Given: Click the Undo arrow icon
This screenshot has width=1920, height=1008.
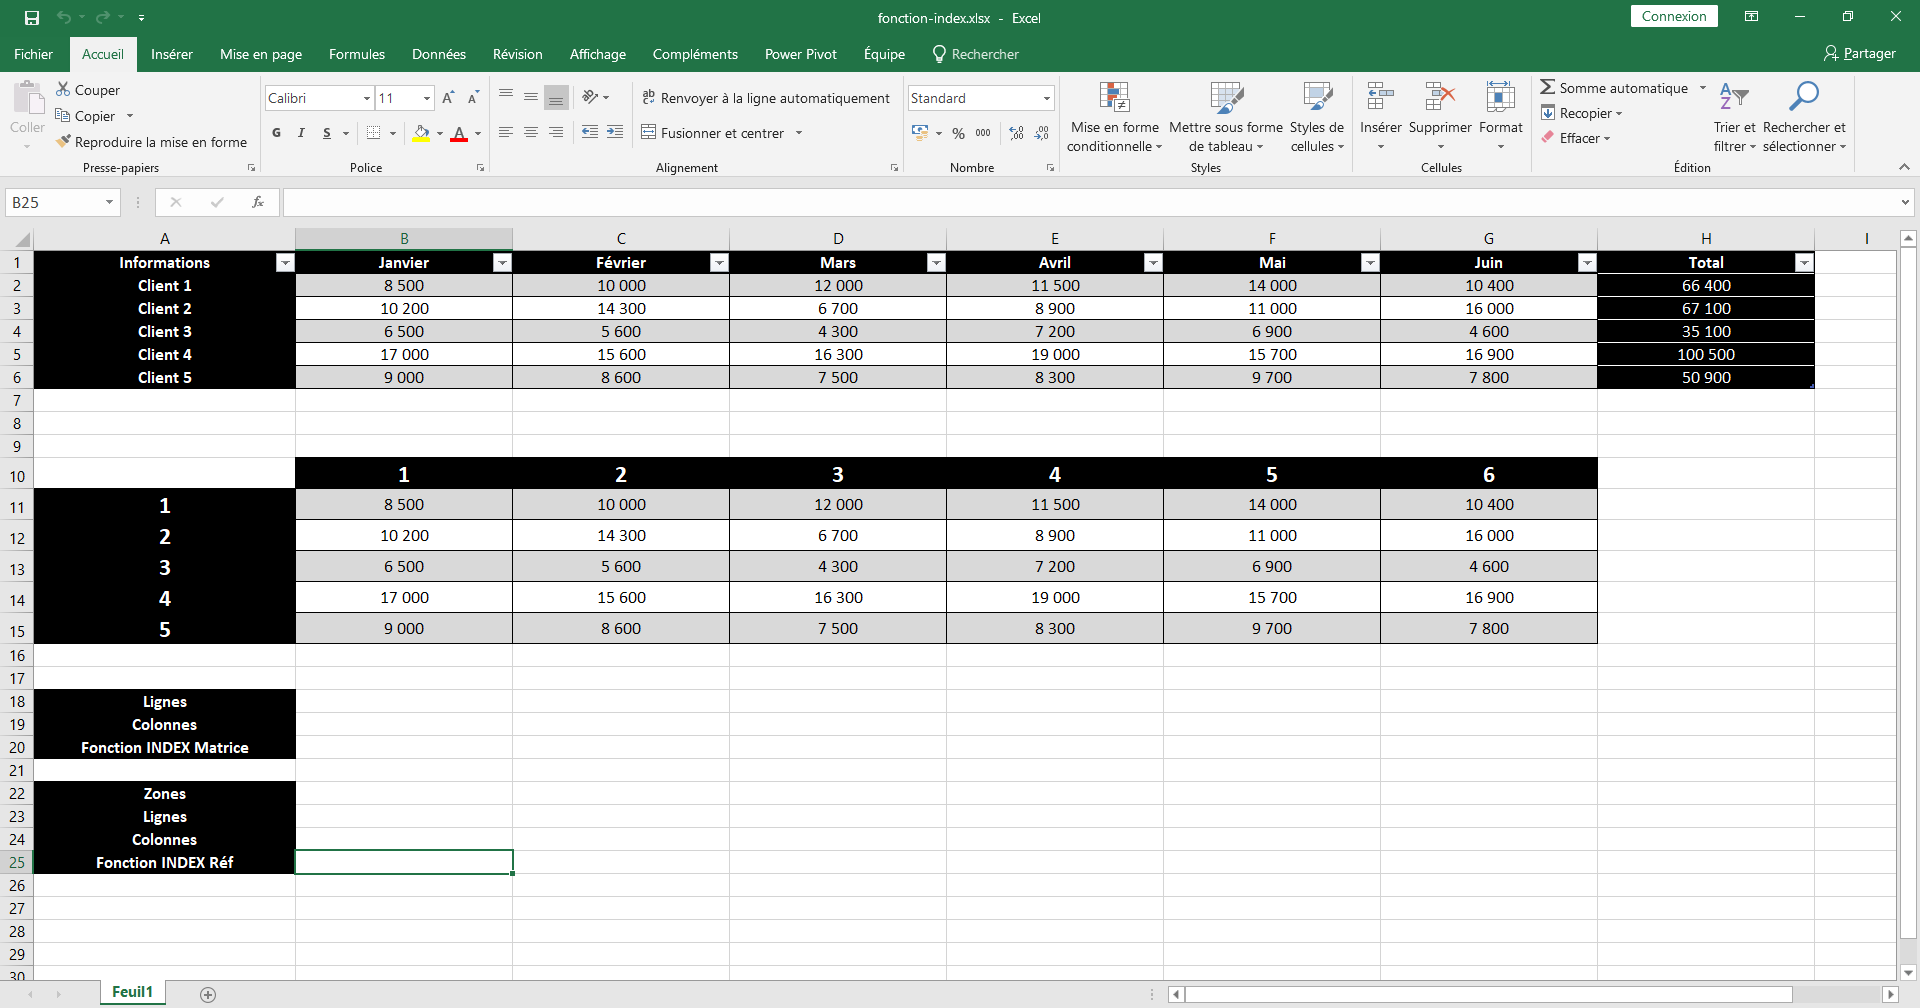Looking at the screenshot, I should click(64, 18).
